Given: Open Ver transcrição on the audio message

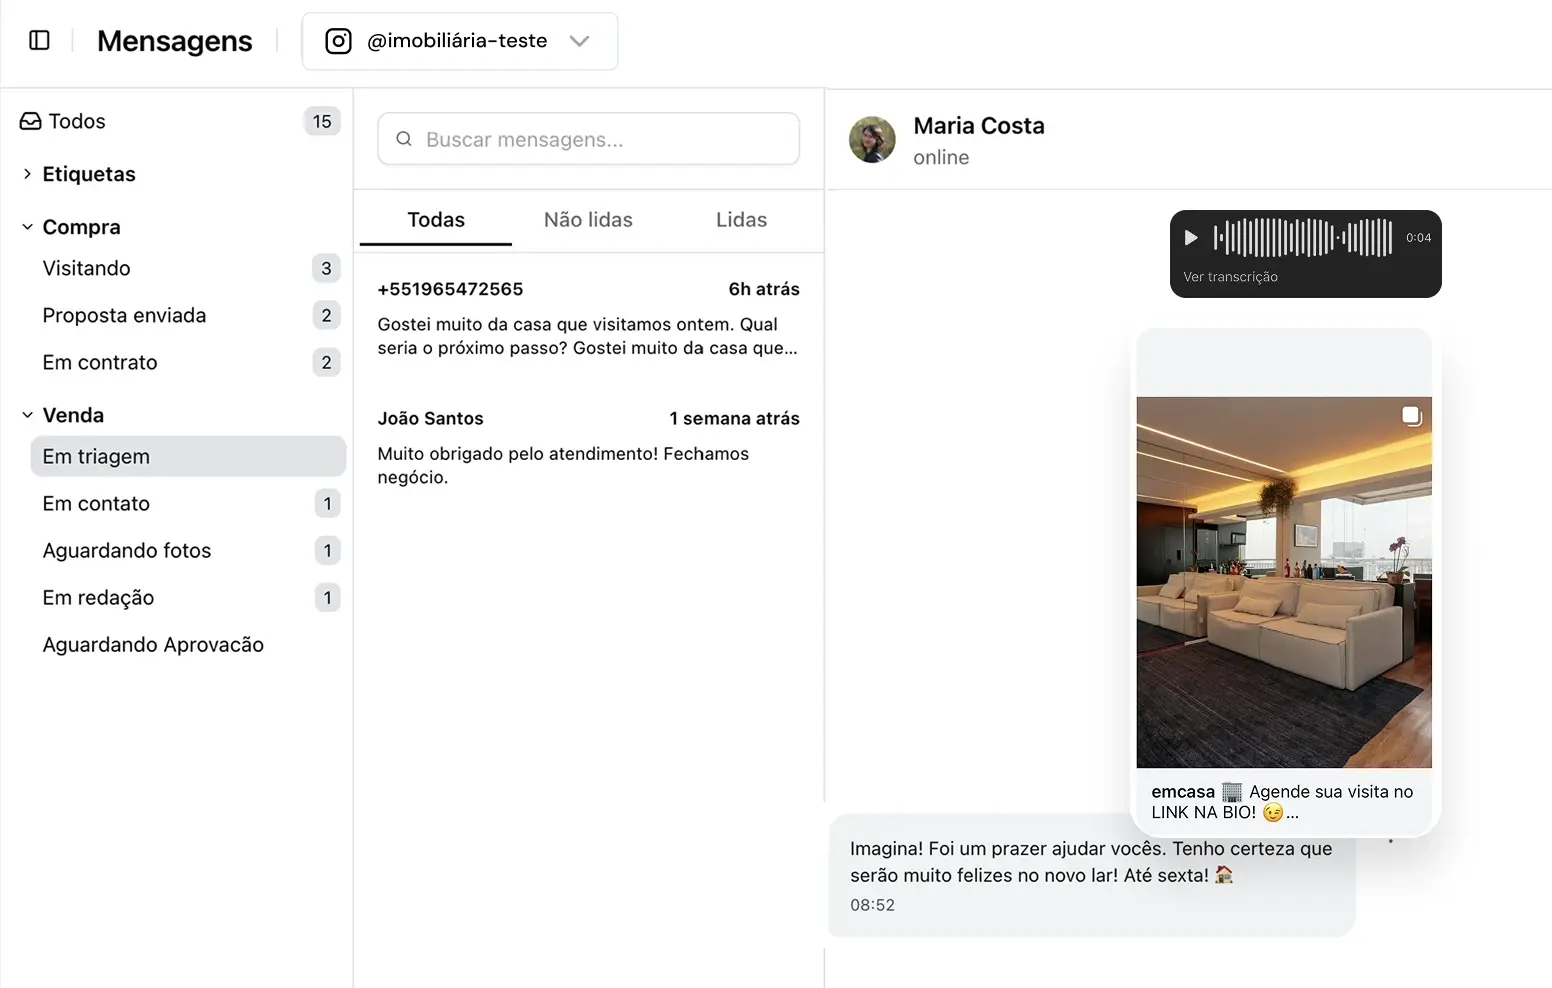Looking at the screenshot, I should 1229,277.
